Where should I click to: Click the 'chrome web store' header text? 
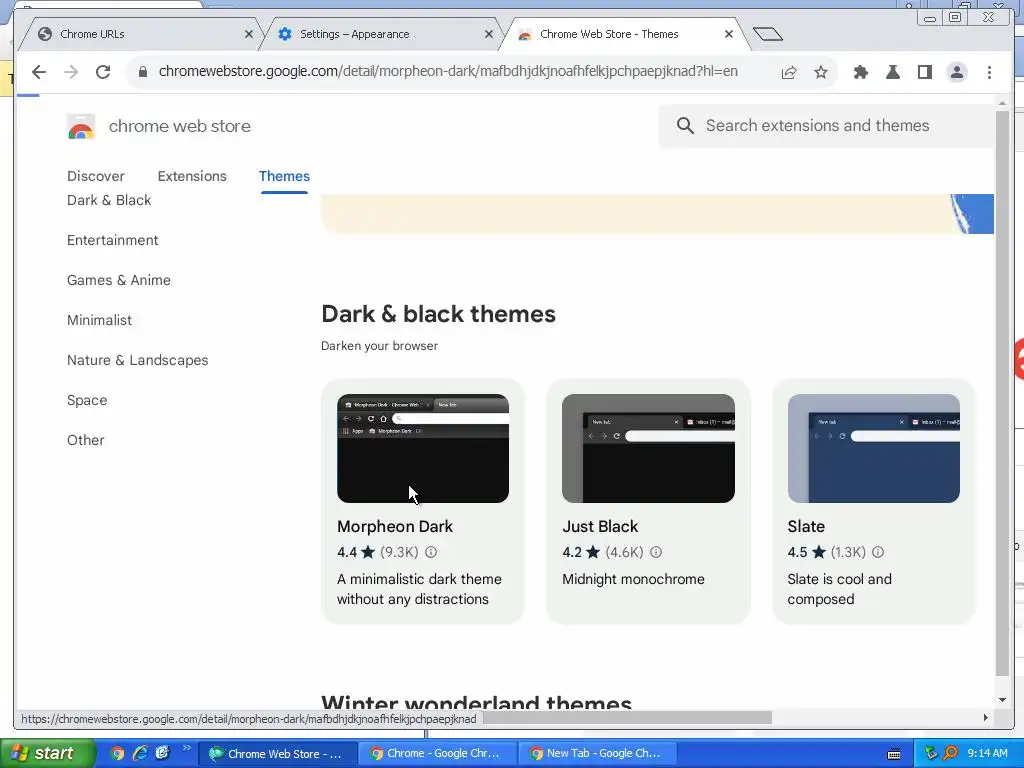click(180, 126)
